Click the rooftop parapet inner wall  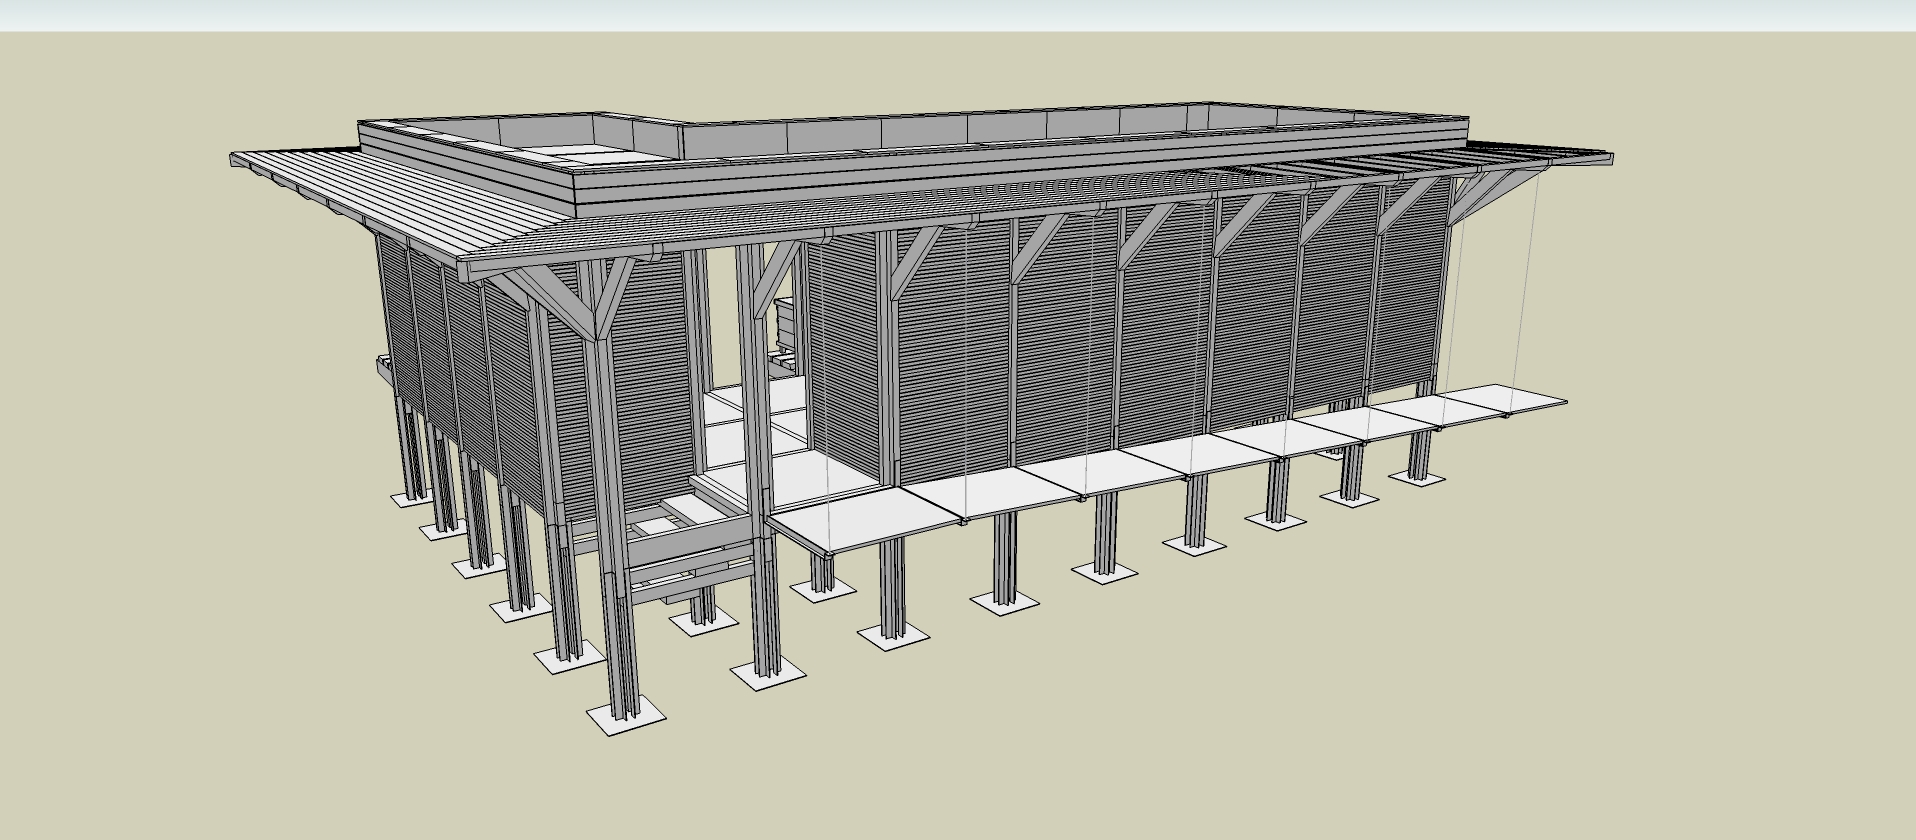[1000, 132]
